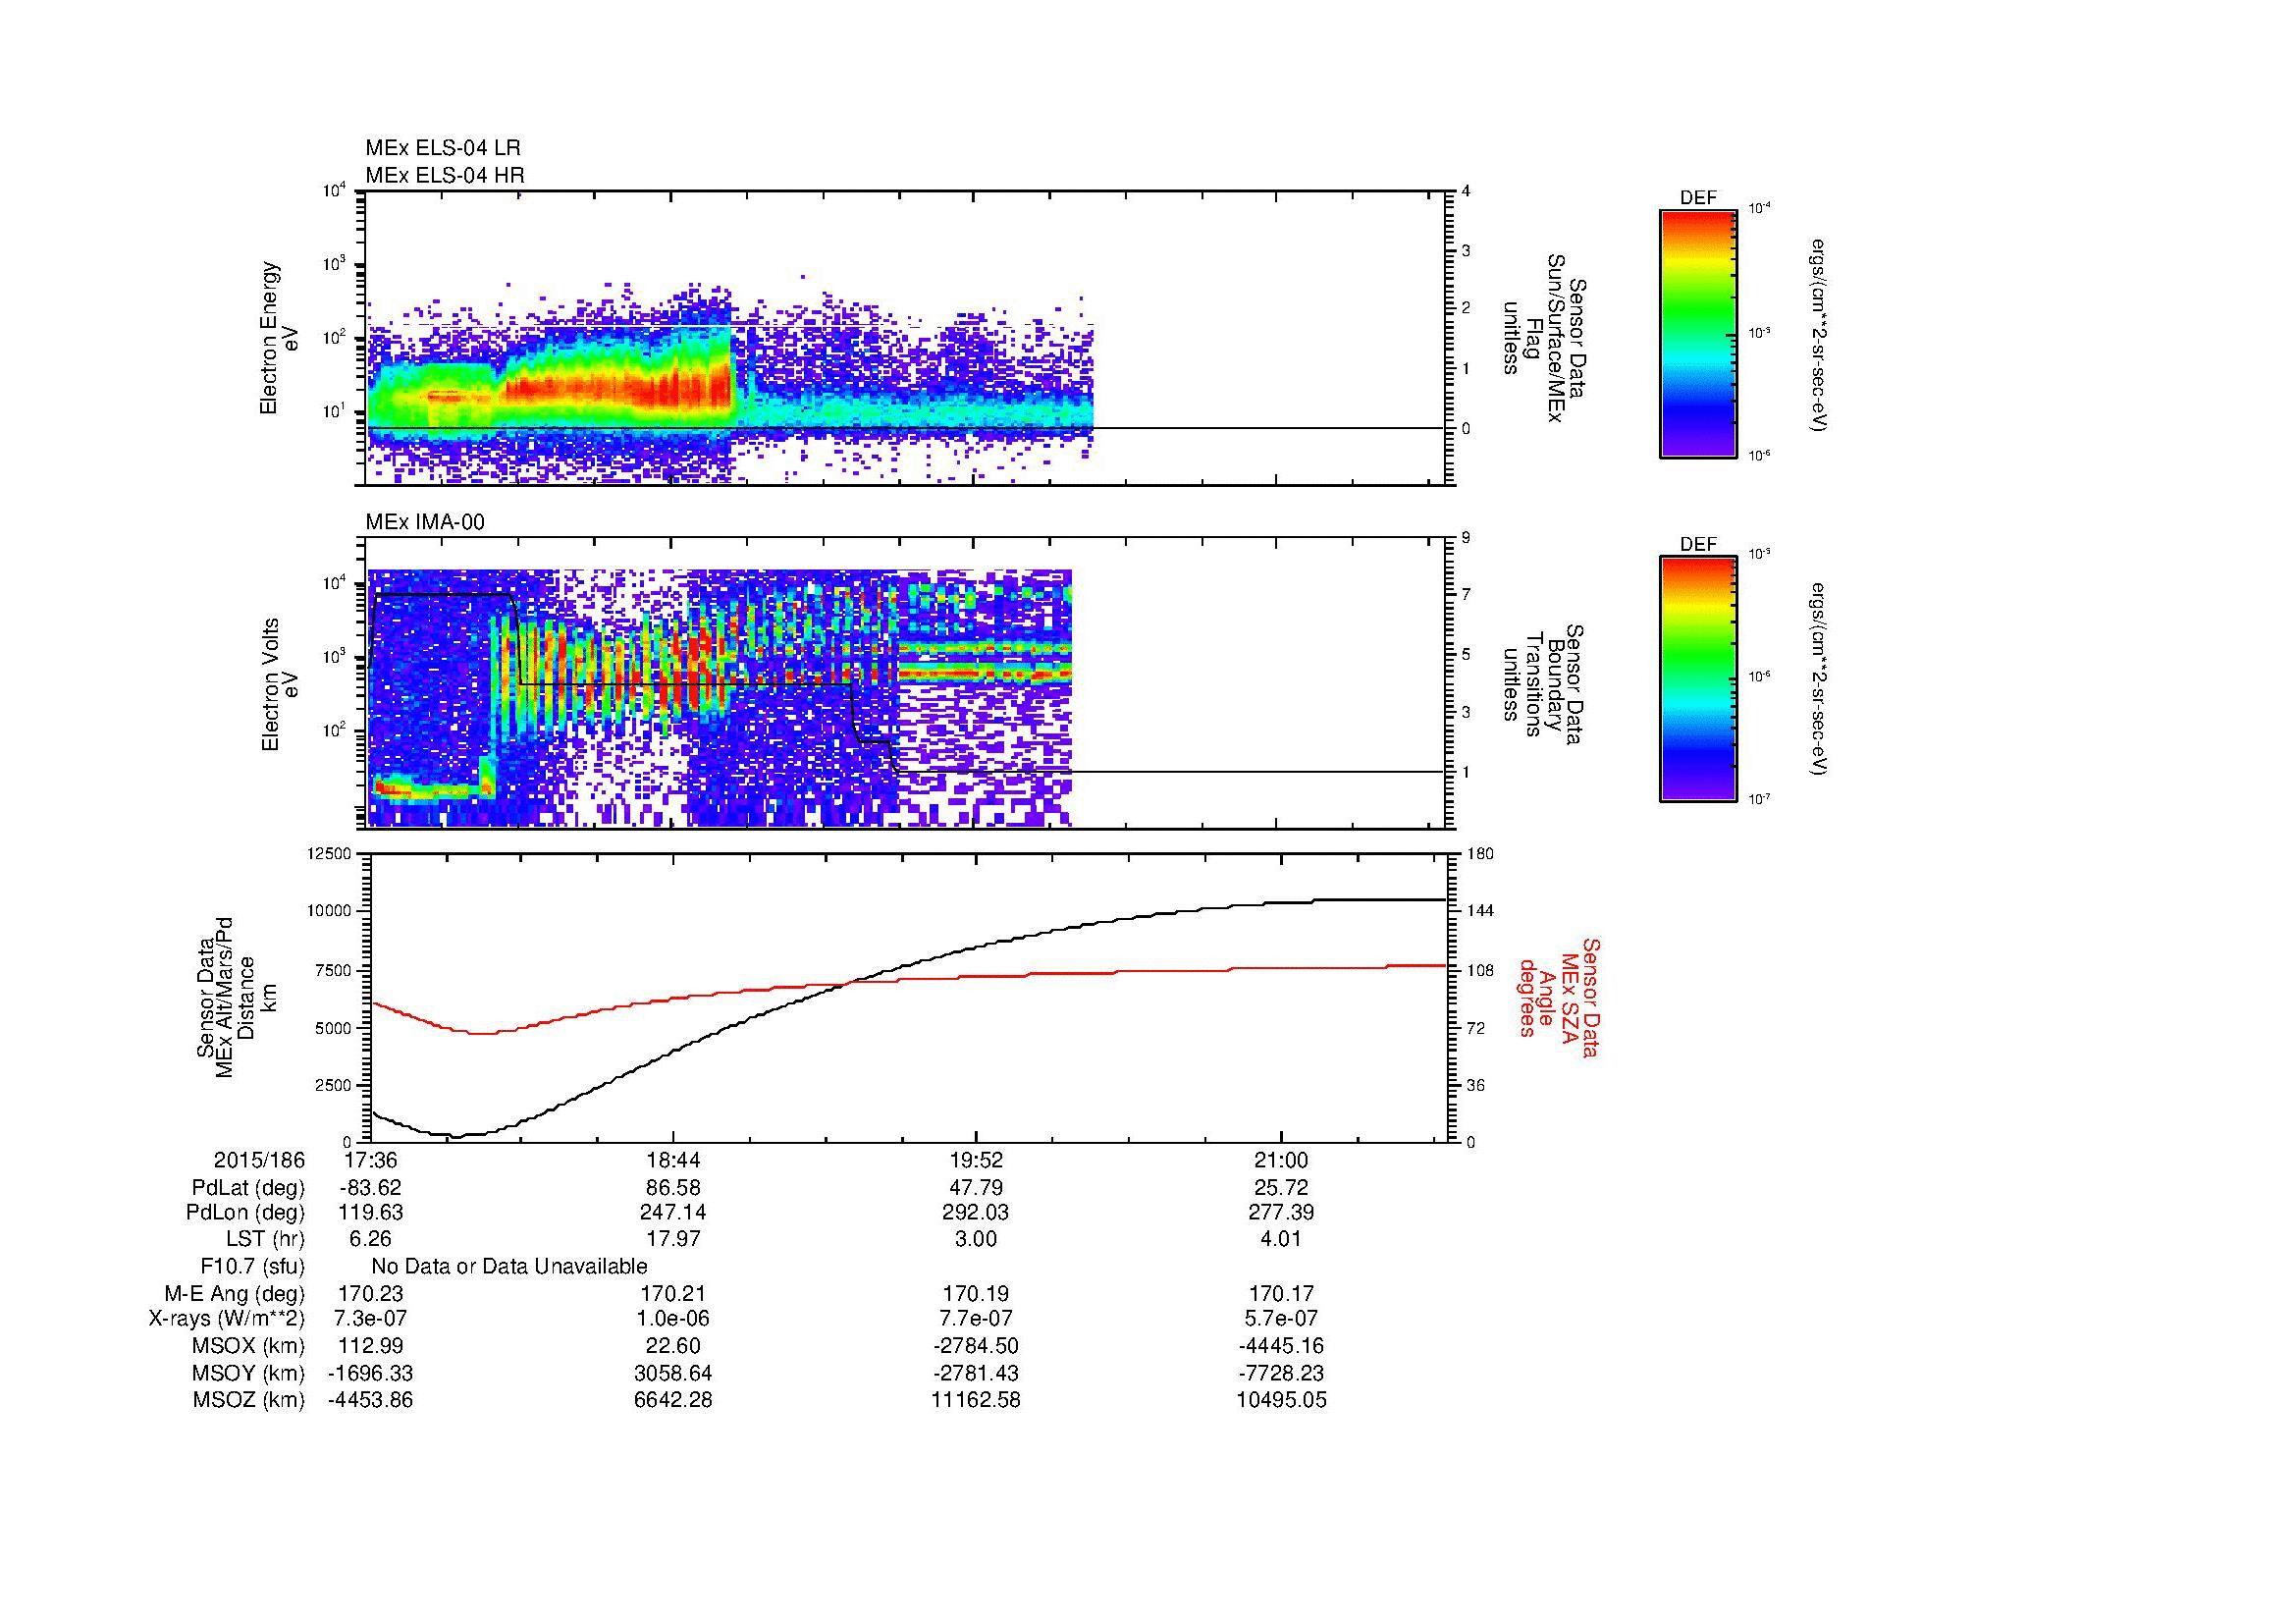Image resolution: width=2296 pixels, height=1623 pixels.
Task: Click time tick label '19:52'
Action: pos(976,1160)
